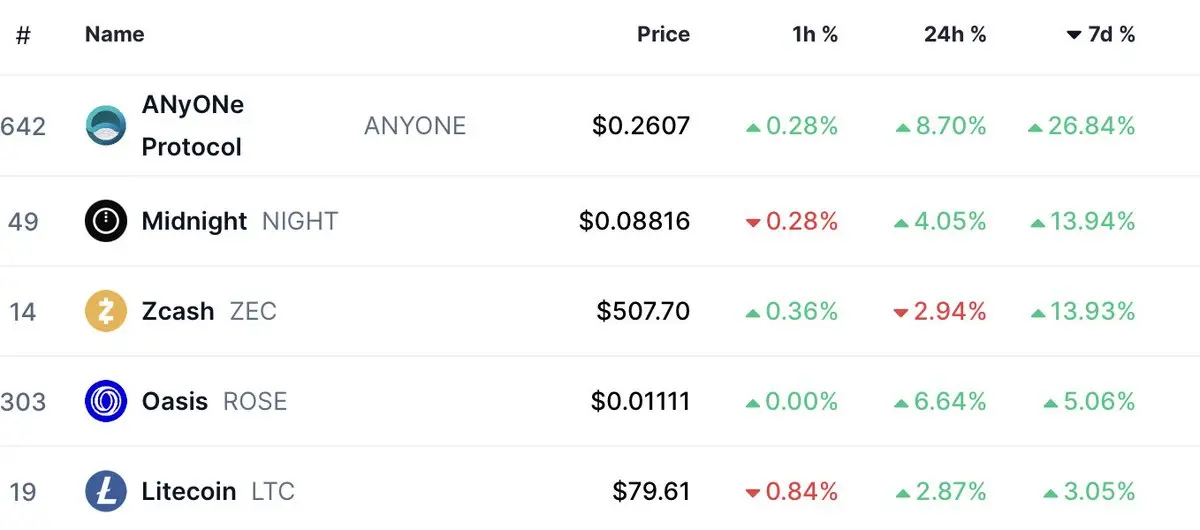Sort by the 24h % column
Screen dimensions: 1200x530
pos(955,34)
